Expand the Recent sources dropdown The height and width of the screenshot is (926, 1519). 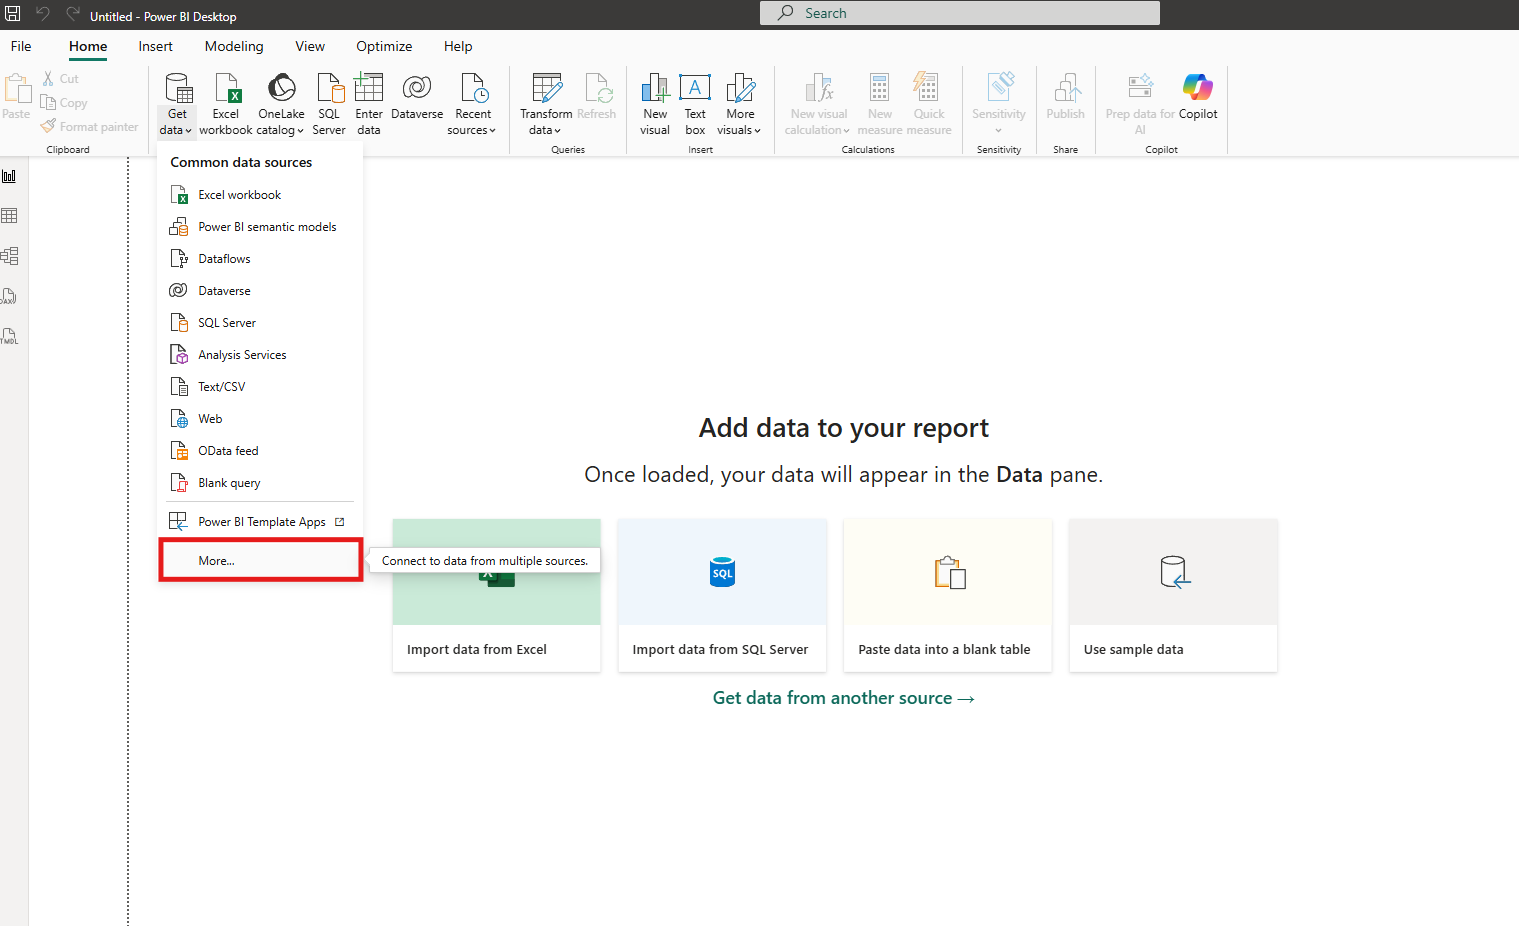[x=472, y=130]
